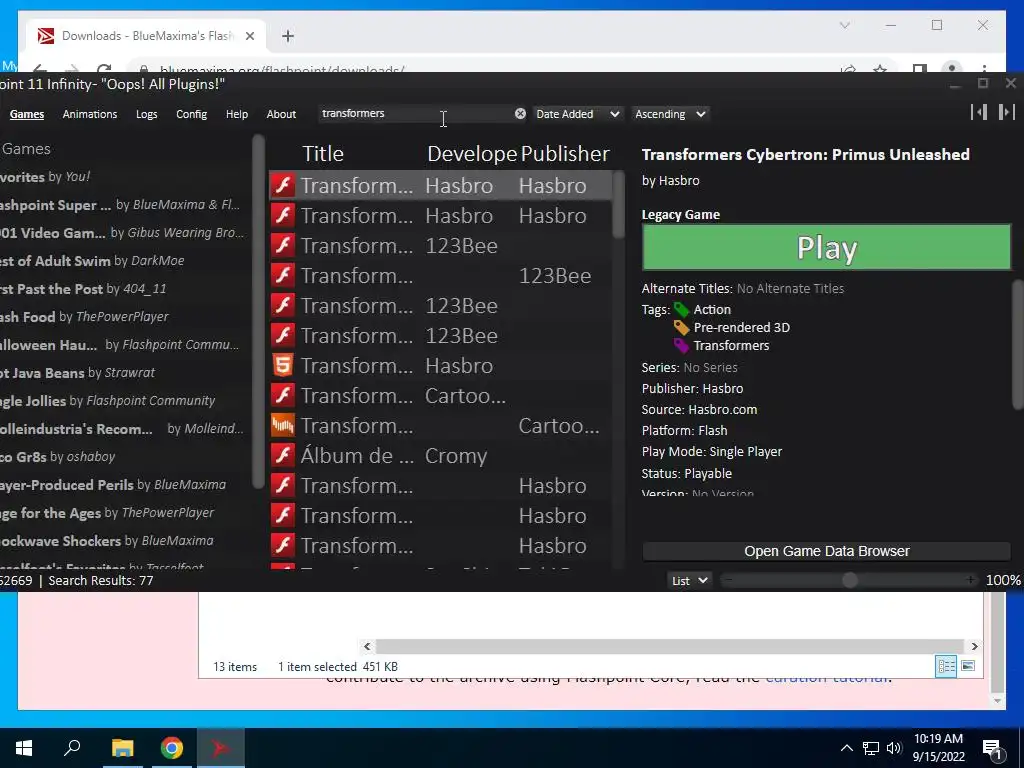Click Chrome's three-dot menu button
The width and height of the screenshot is (1024, 768).
(x=984, y=69)
